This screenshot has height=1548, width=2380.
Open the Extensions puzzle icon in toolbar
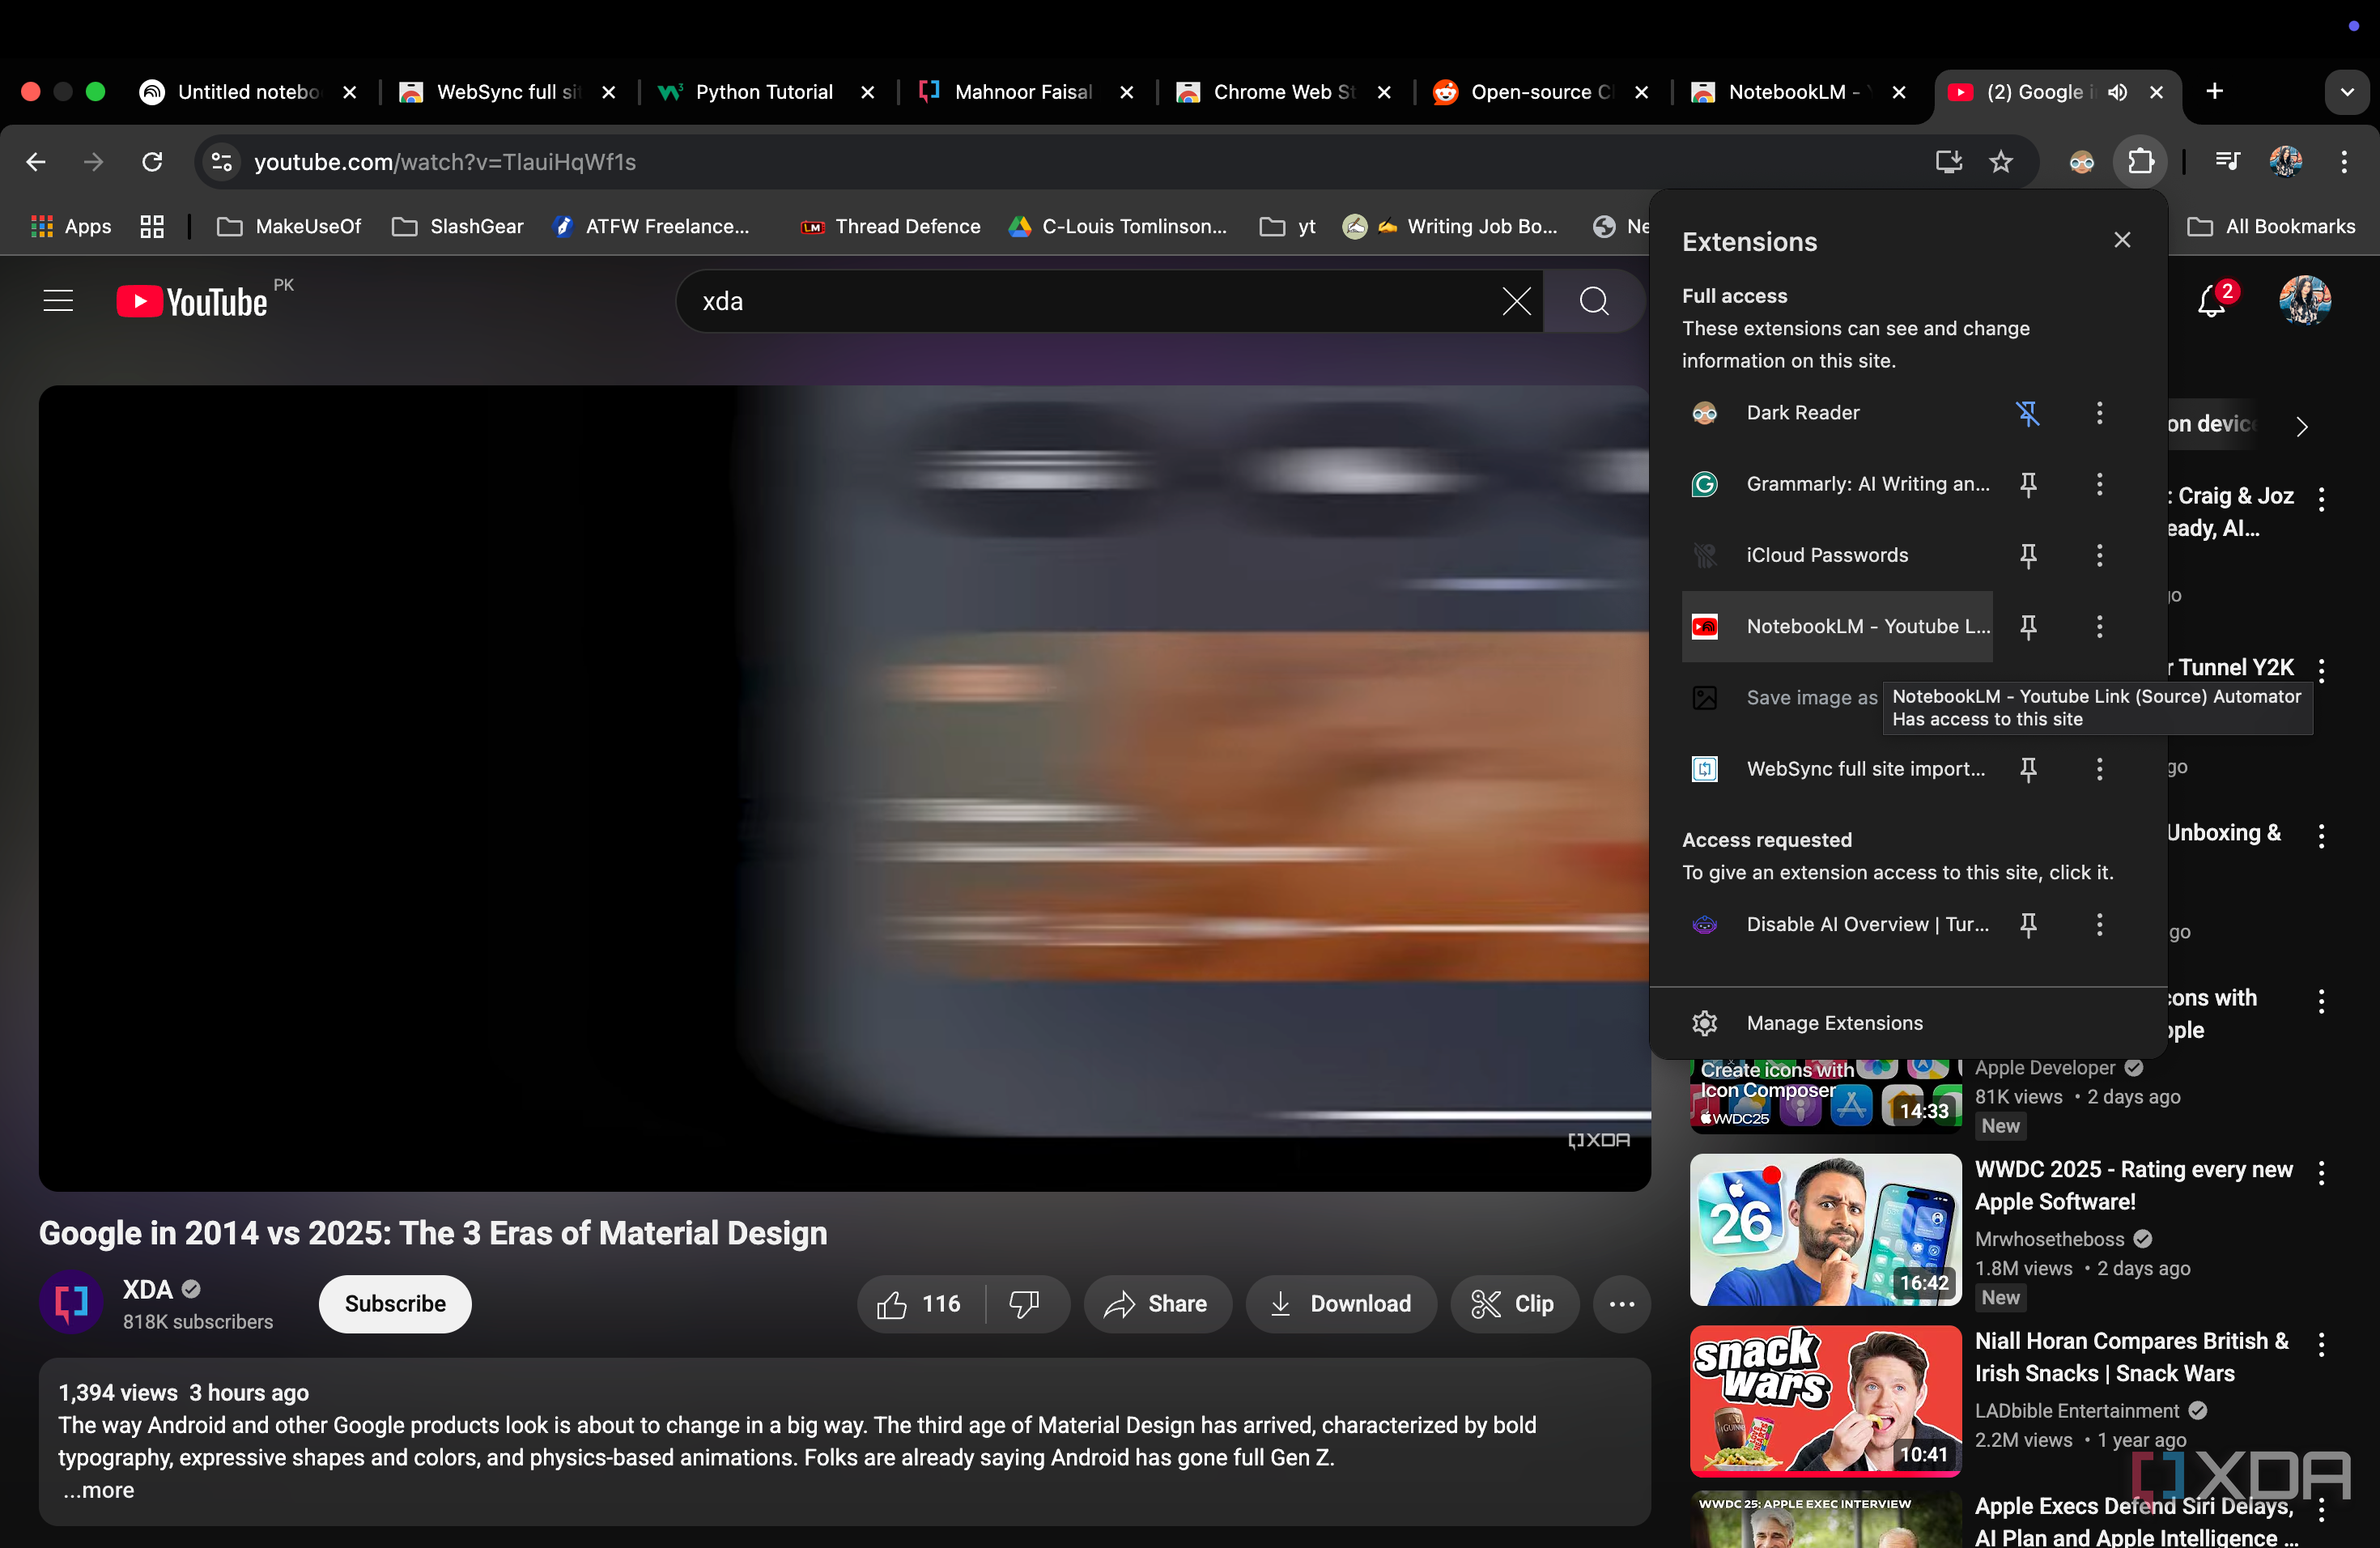2140,161
